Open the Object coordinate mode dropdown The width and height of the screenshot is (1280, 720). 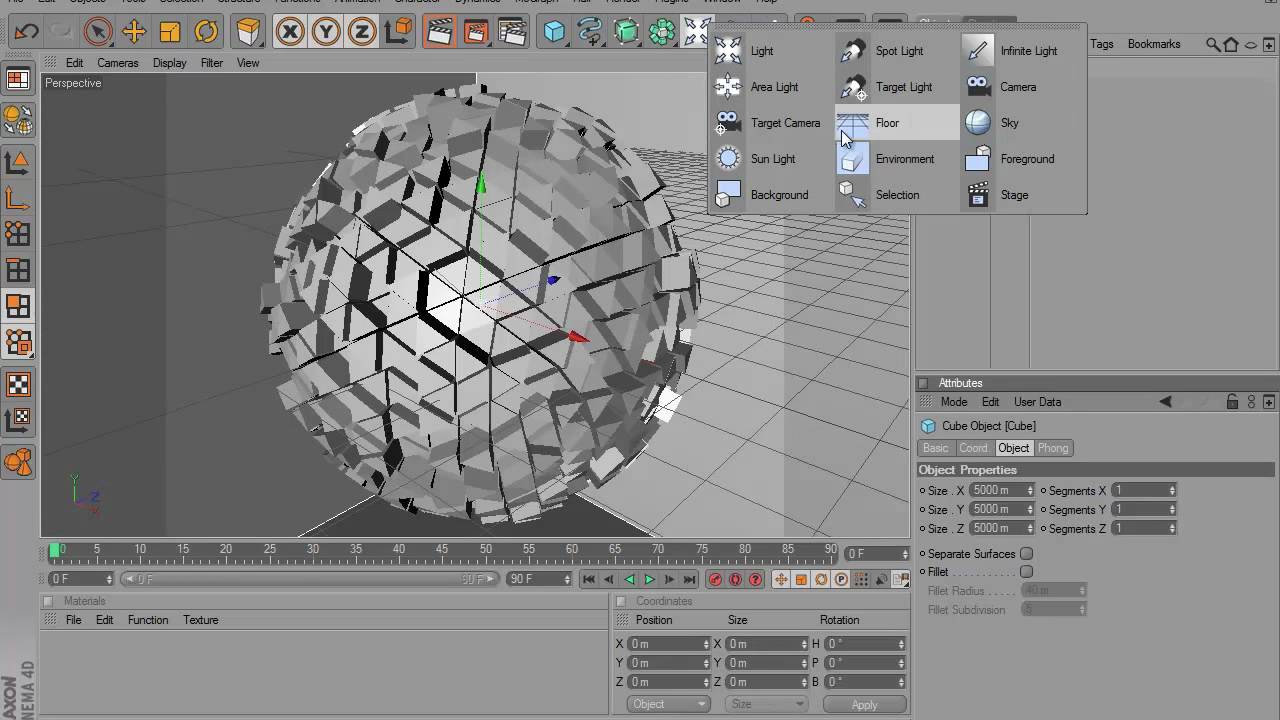(x=669, y=704)
